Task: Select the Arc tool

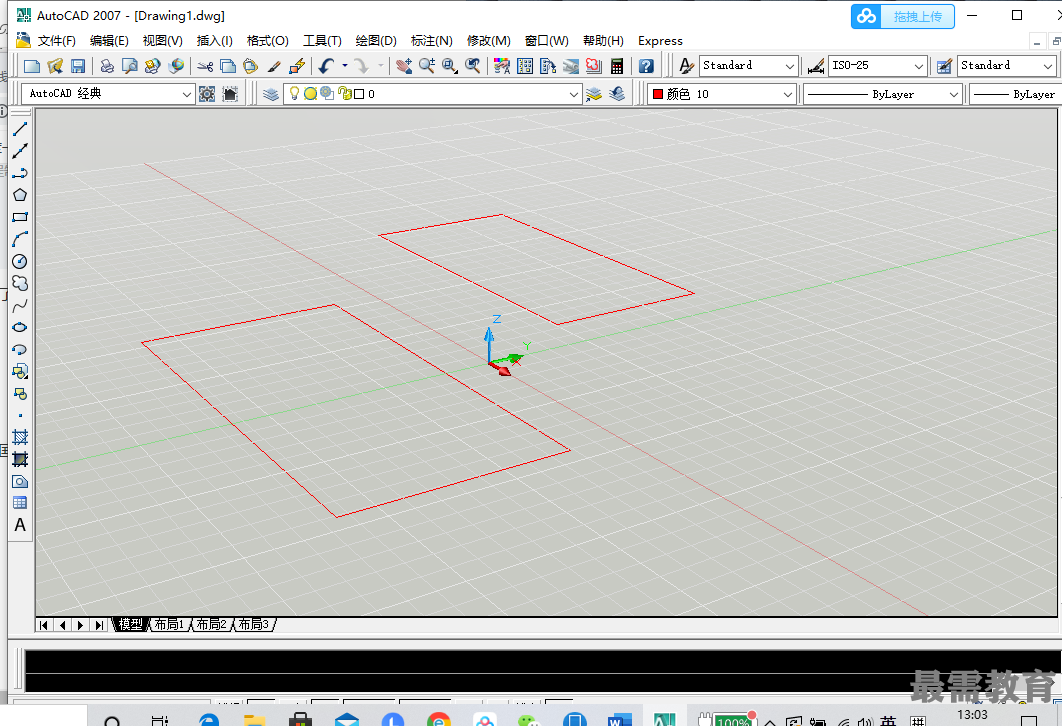Action: click(20, 239)
